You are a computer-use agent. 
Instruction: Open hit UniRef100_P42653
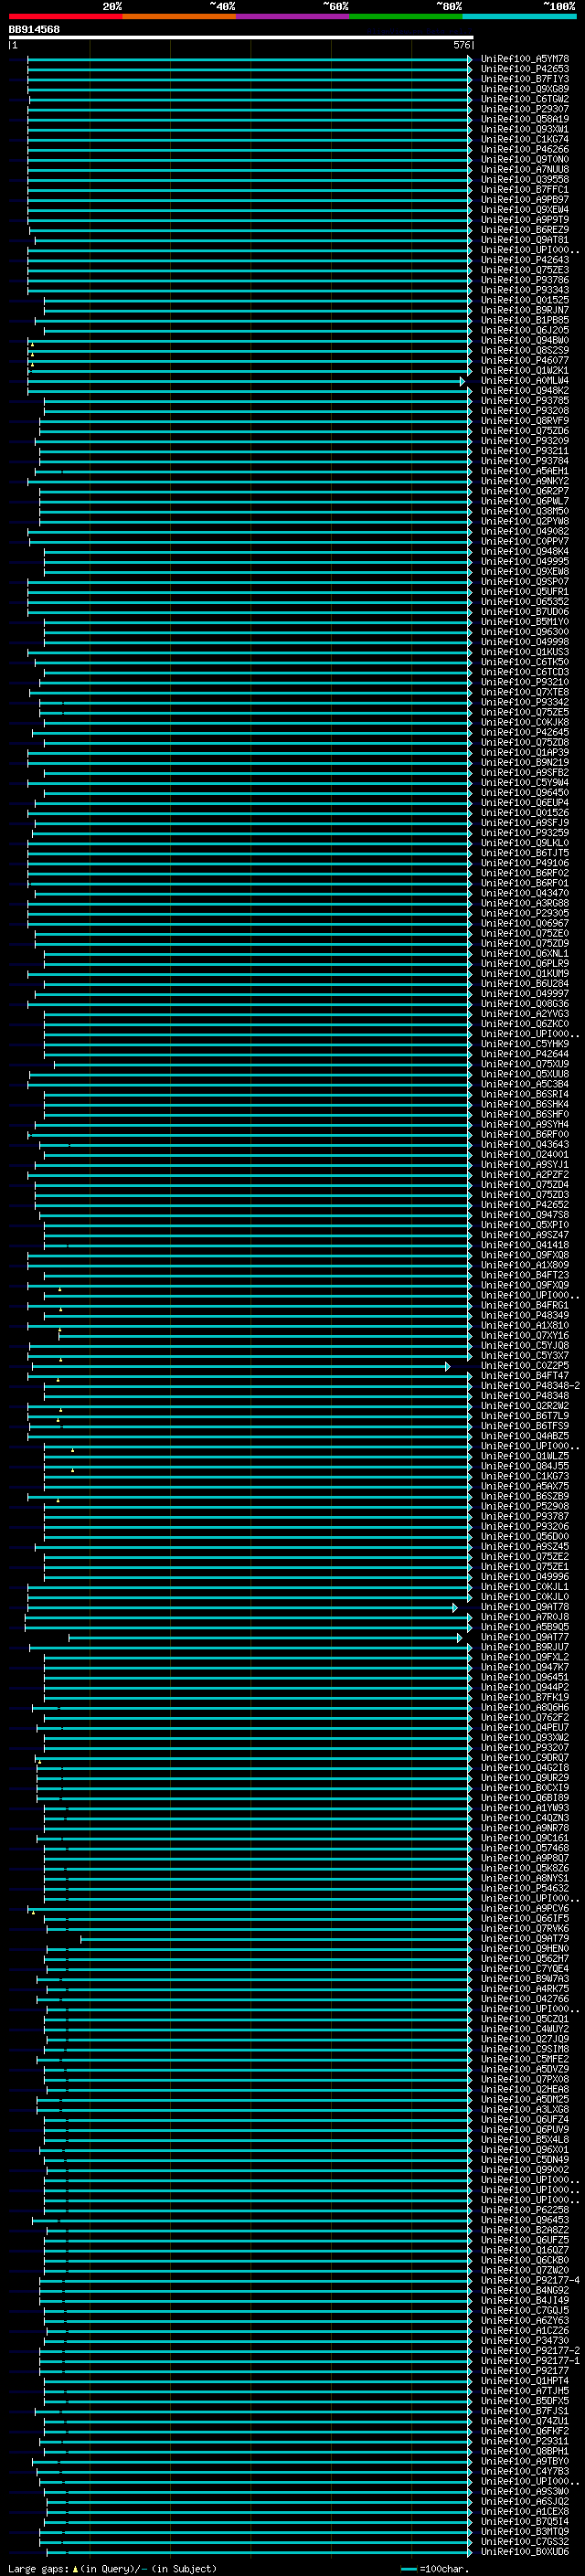[x=525, y=69]
